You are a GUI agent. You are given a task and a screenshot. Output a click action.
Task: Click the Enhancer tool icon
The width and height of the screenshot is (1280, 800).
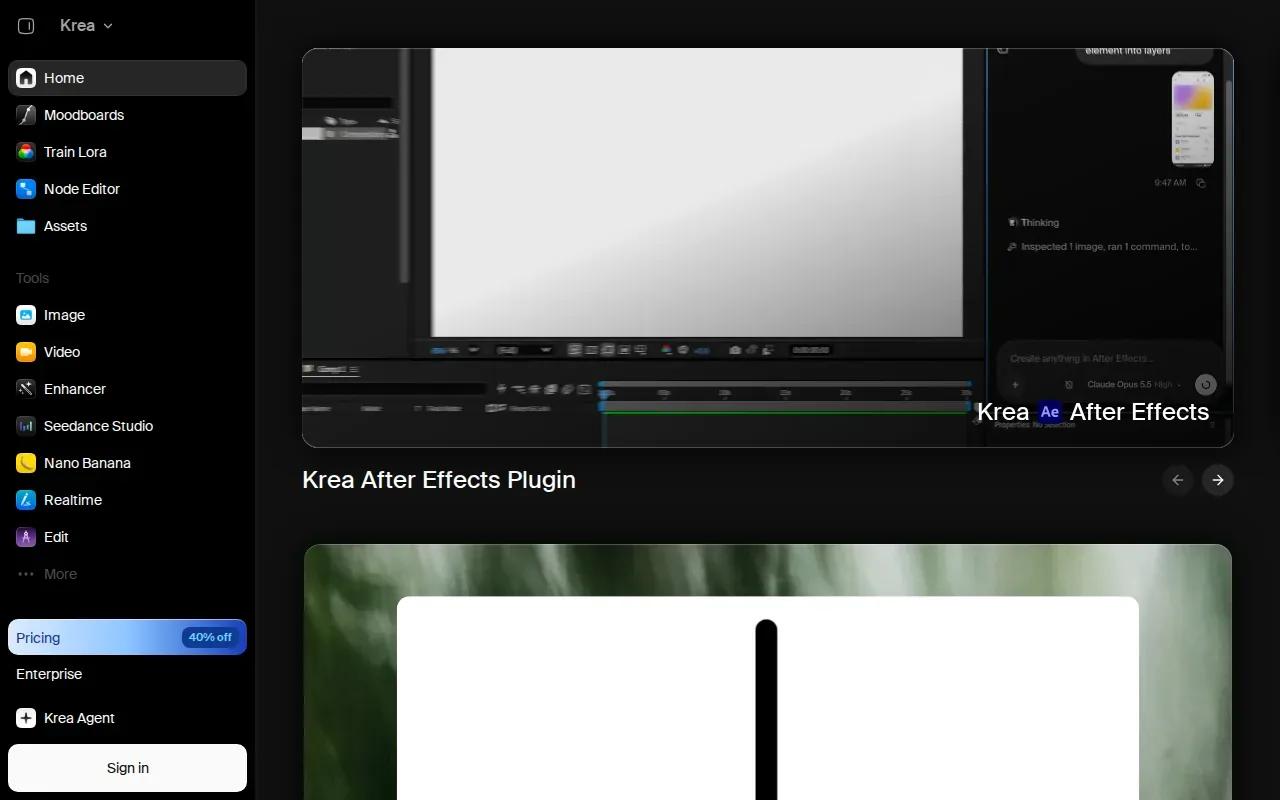(26, 389)
